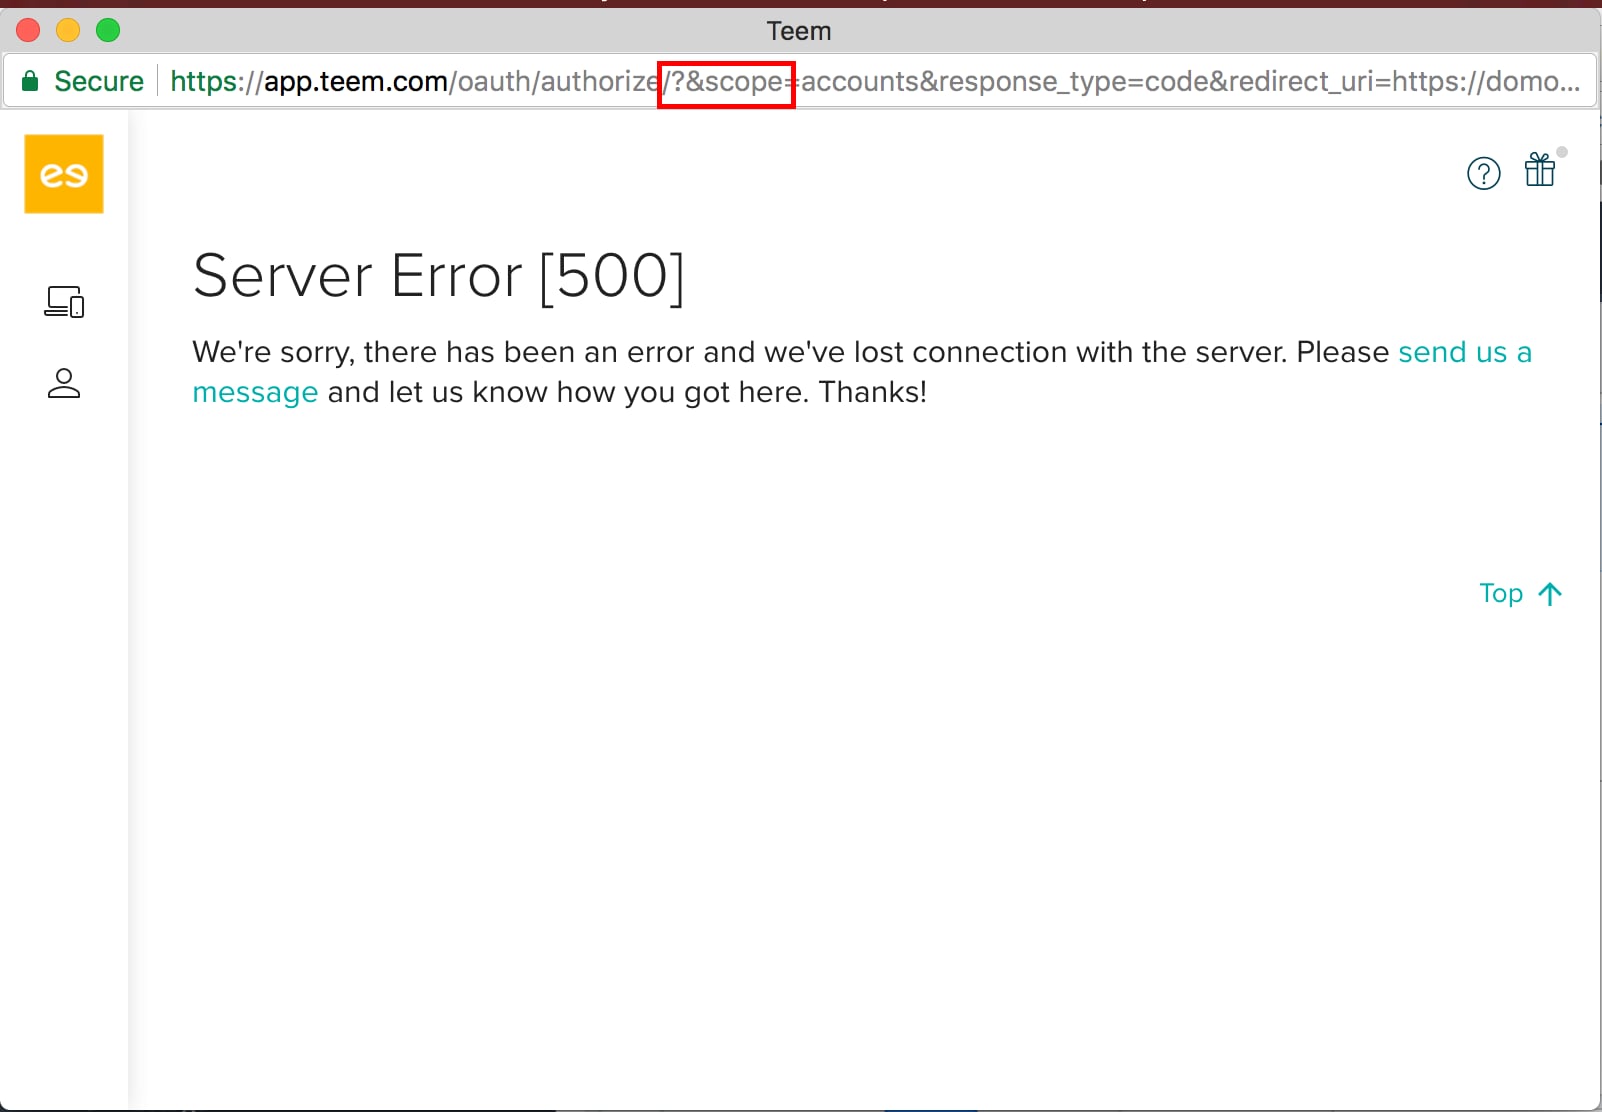Open the gift box icon
This screenshot has height=1112, width=1602.
[1540, 170]
